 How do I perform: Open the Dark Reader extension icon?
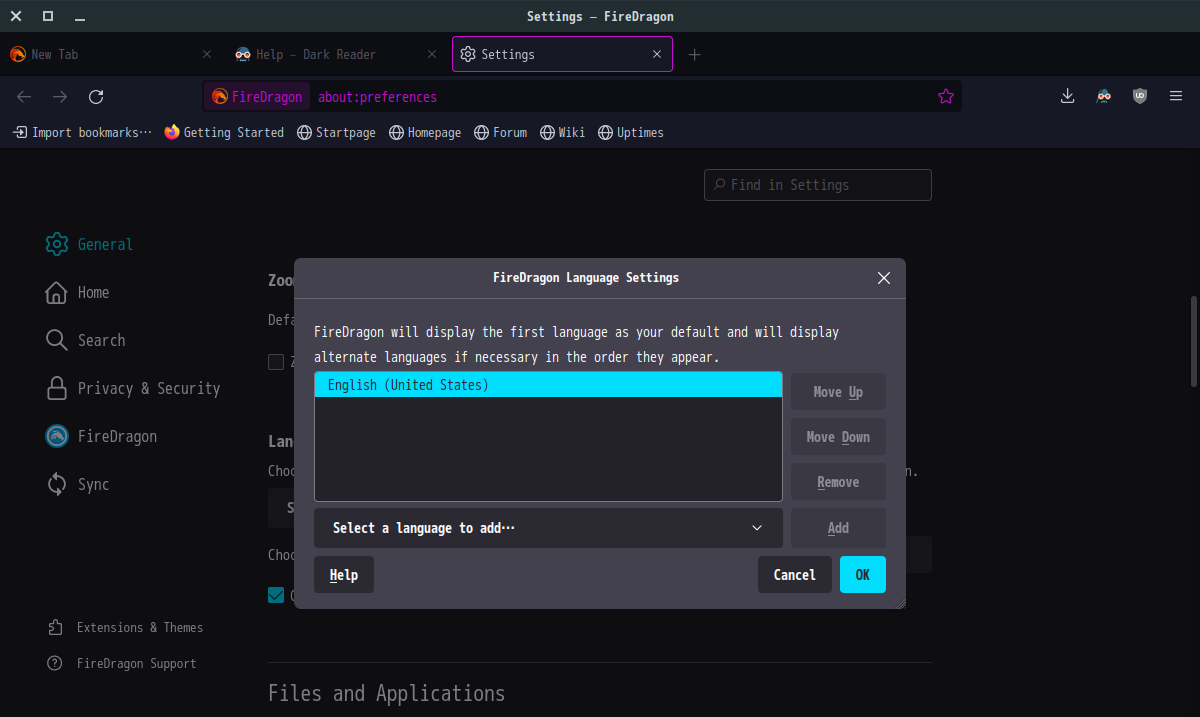pyautogui.click(x=1104, y=96)
